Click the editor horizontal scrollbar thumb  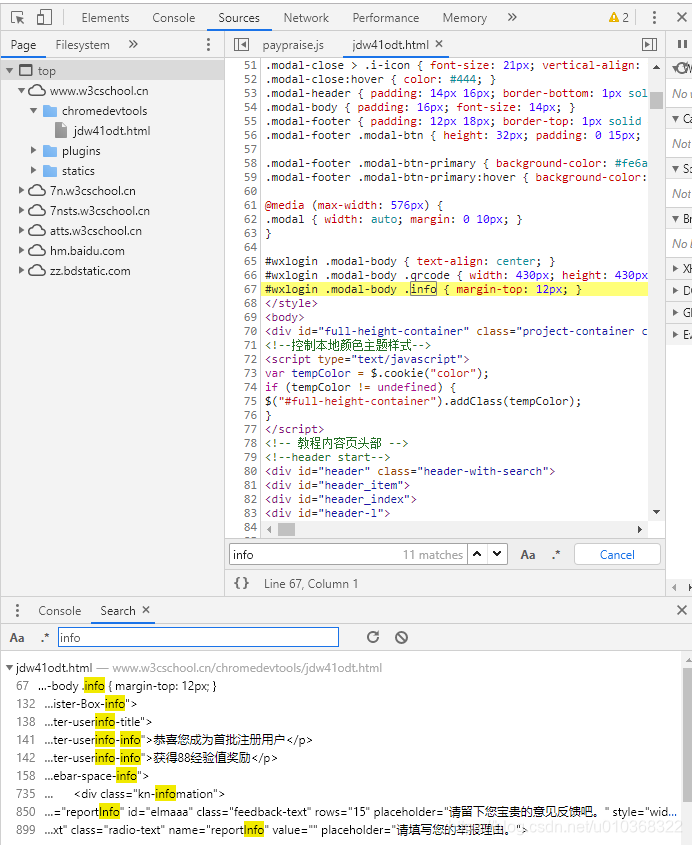coord(286,529)
